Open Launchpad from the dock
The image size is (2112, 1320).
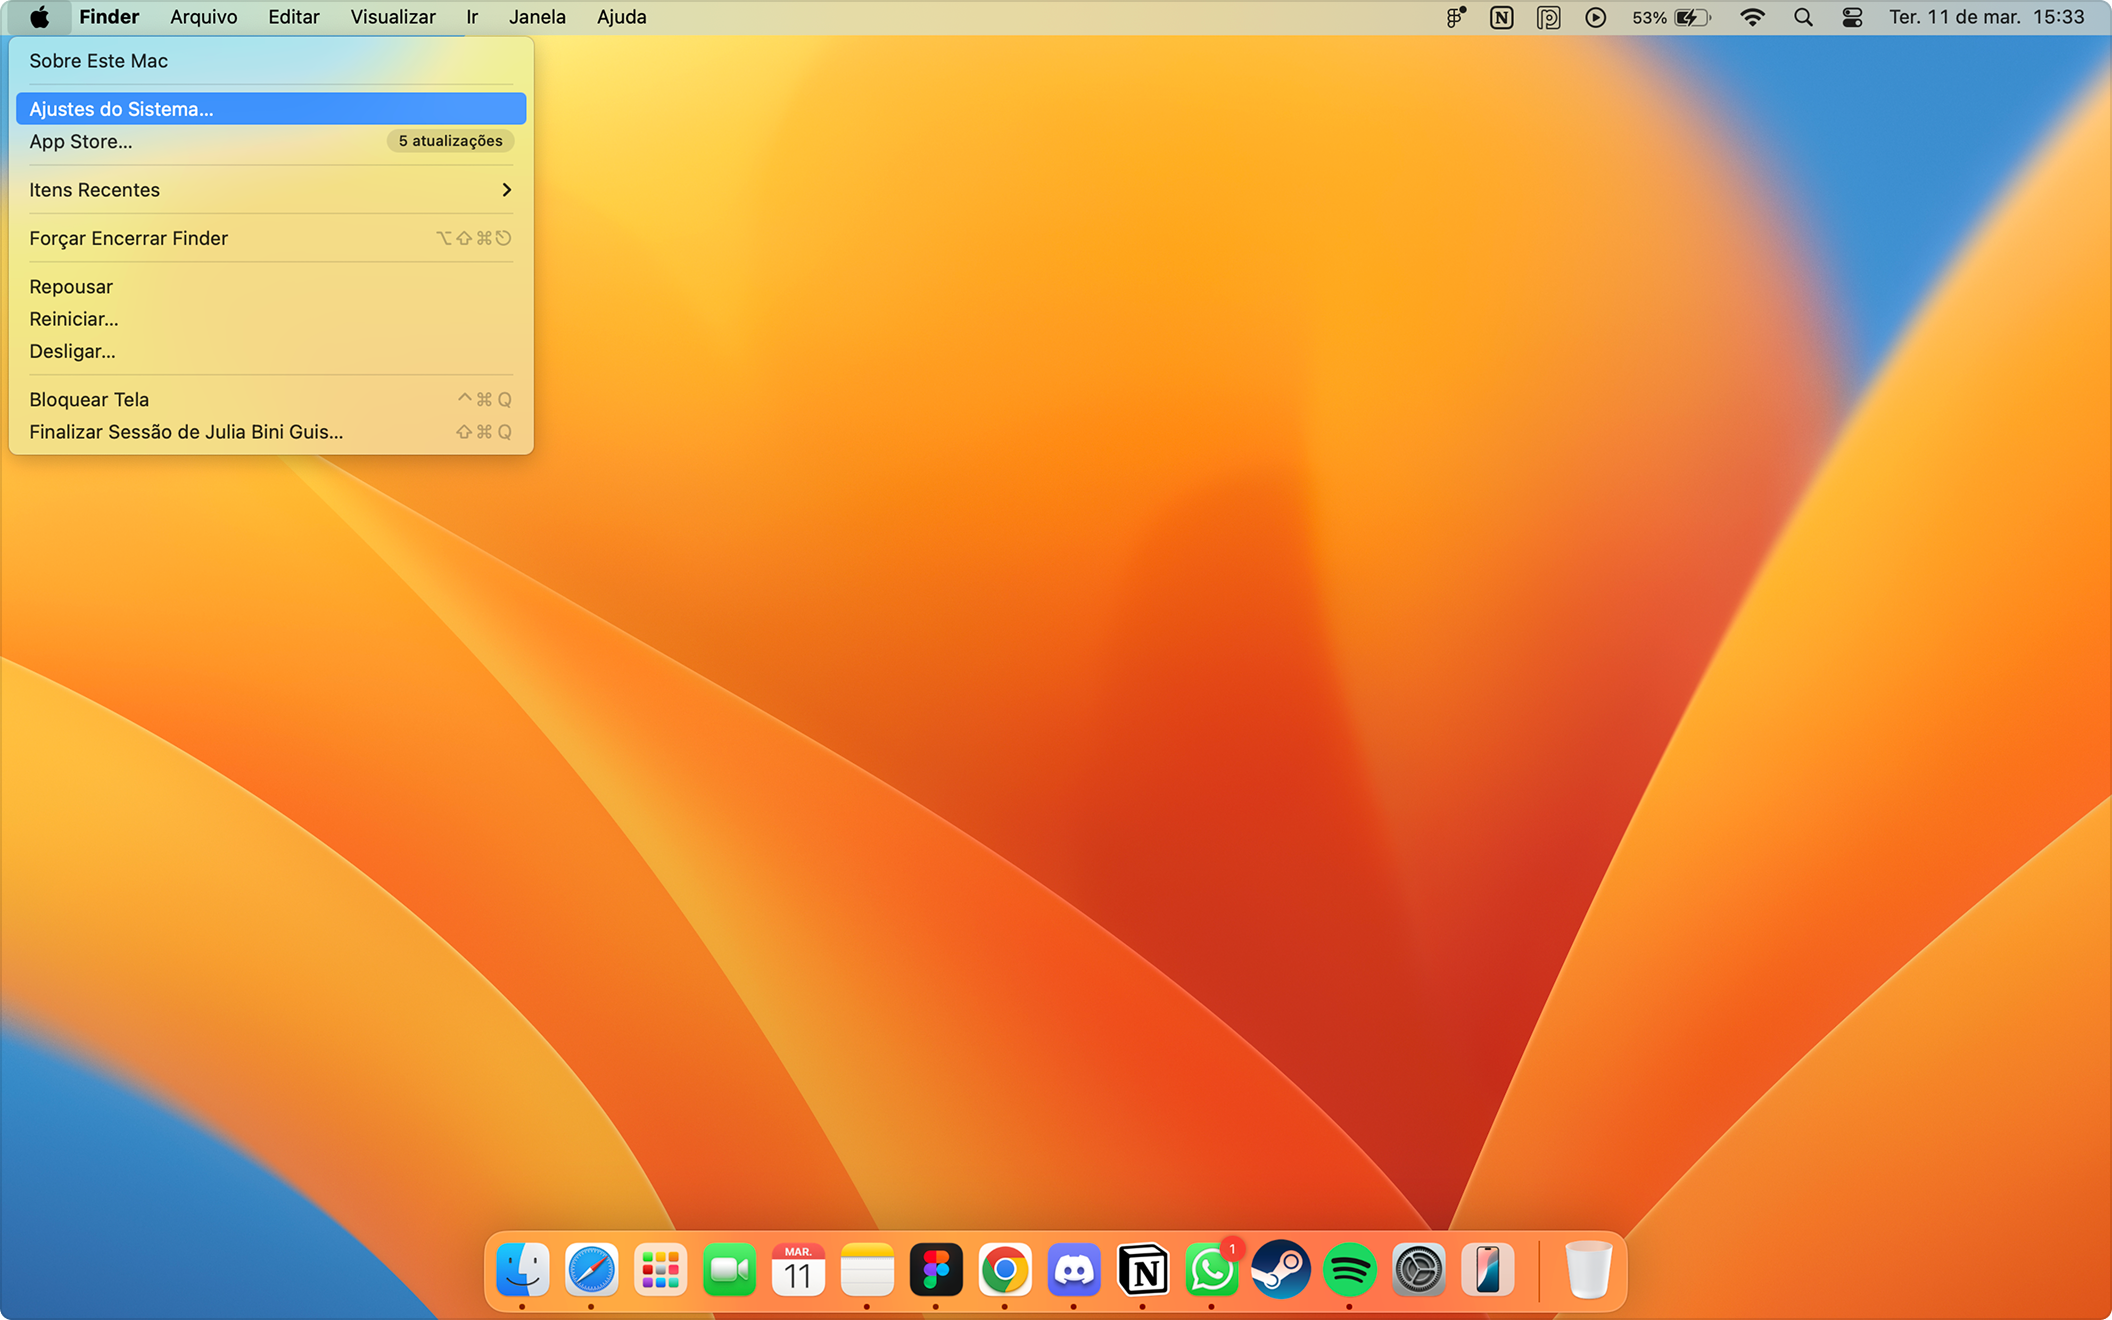point(660,1270)
